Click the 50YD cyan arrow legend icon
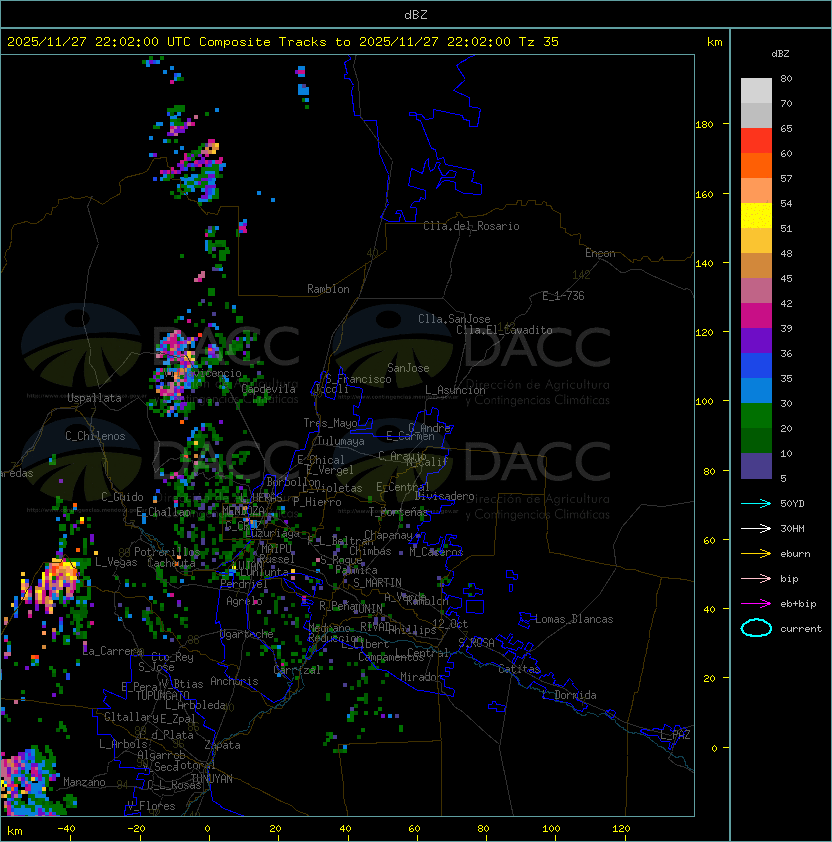 point(756,504)
